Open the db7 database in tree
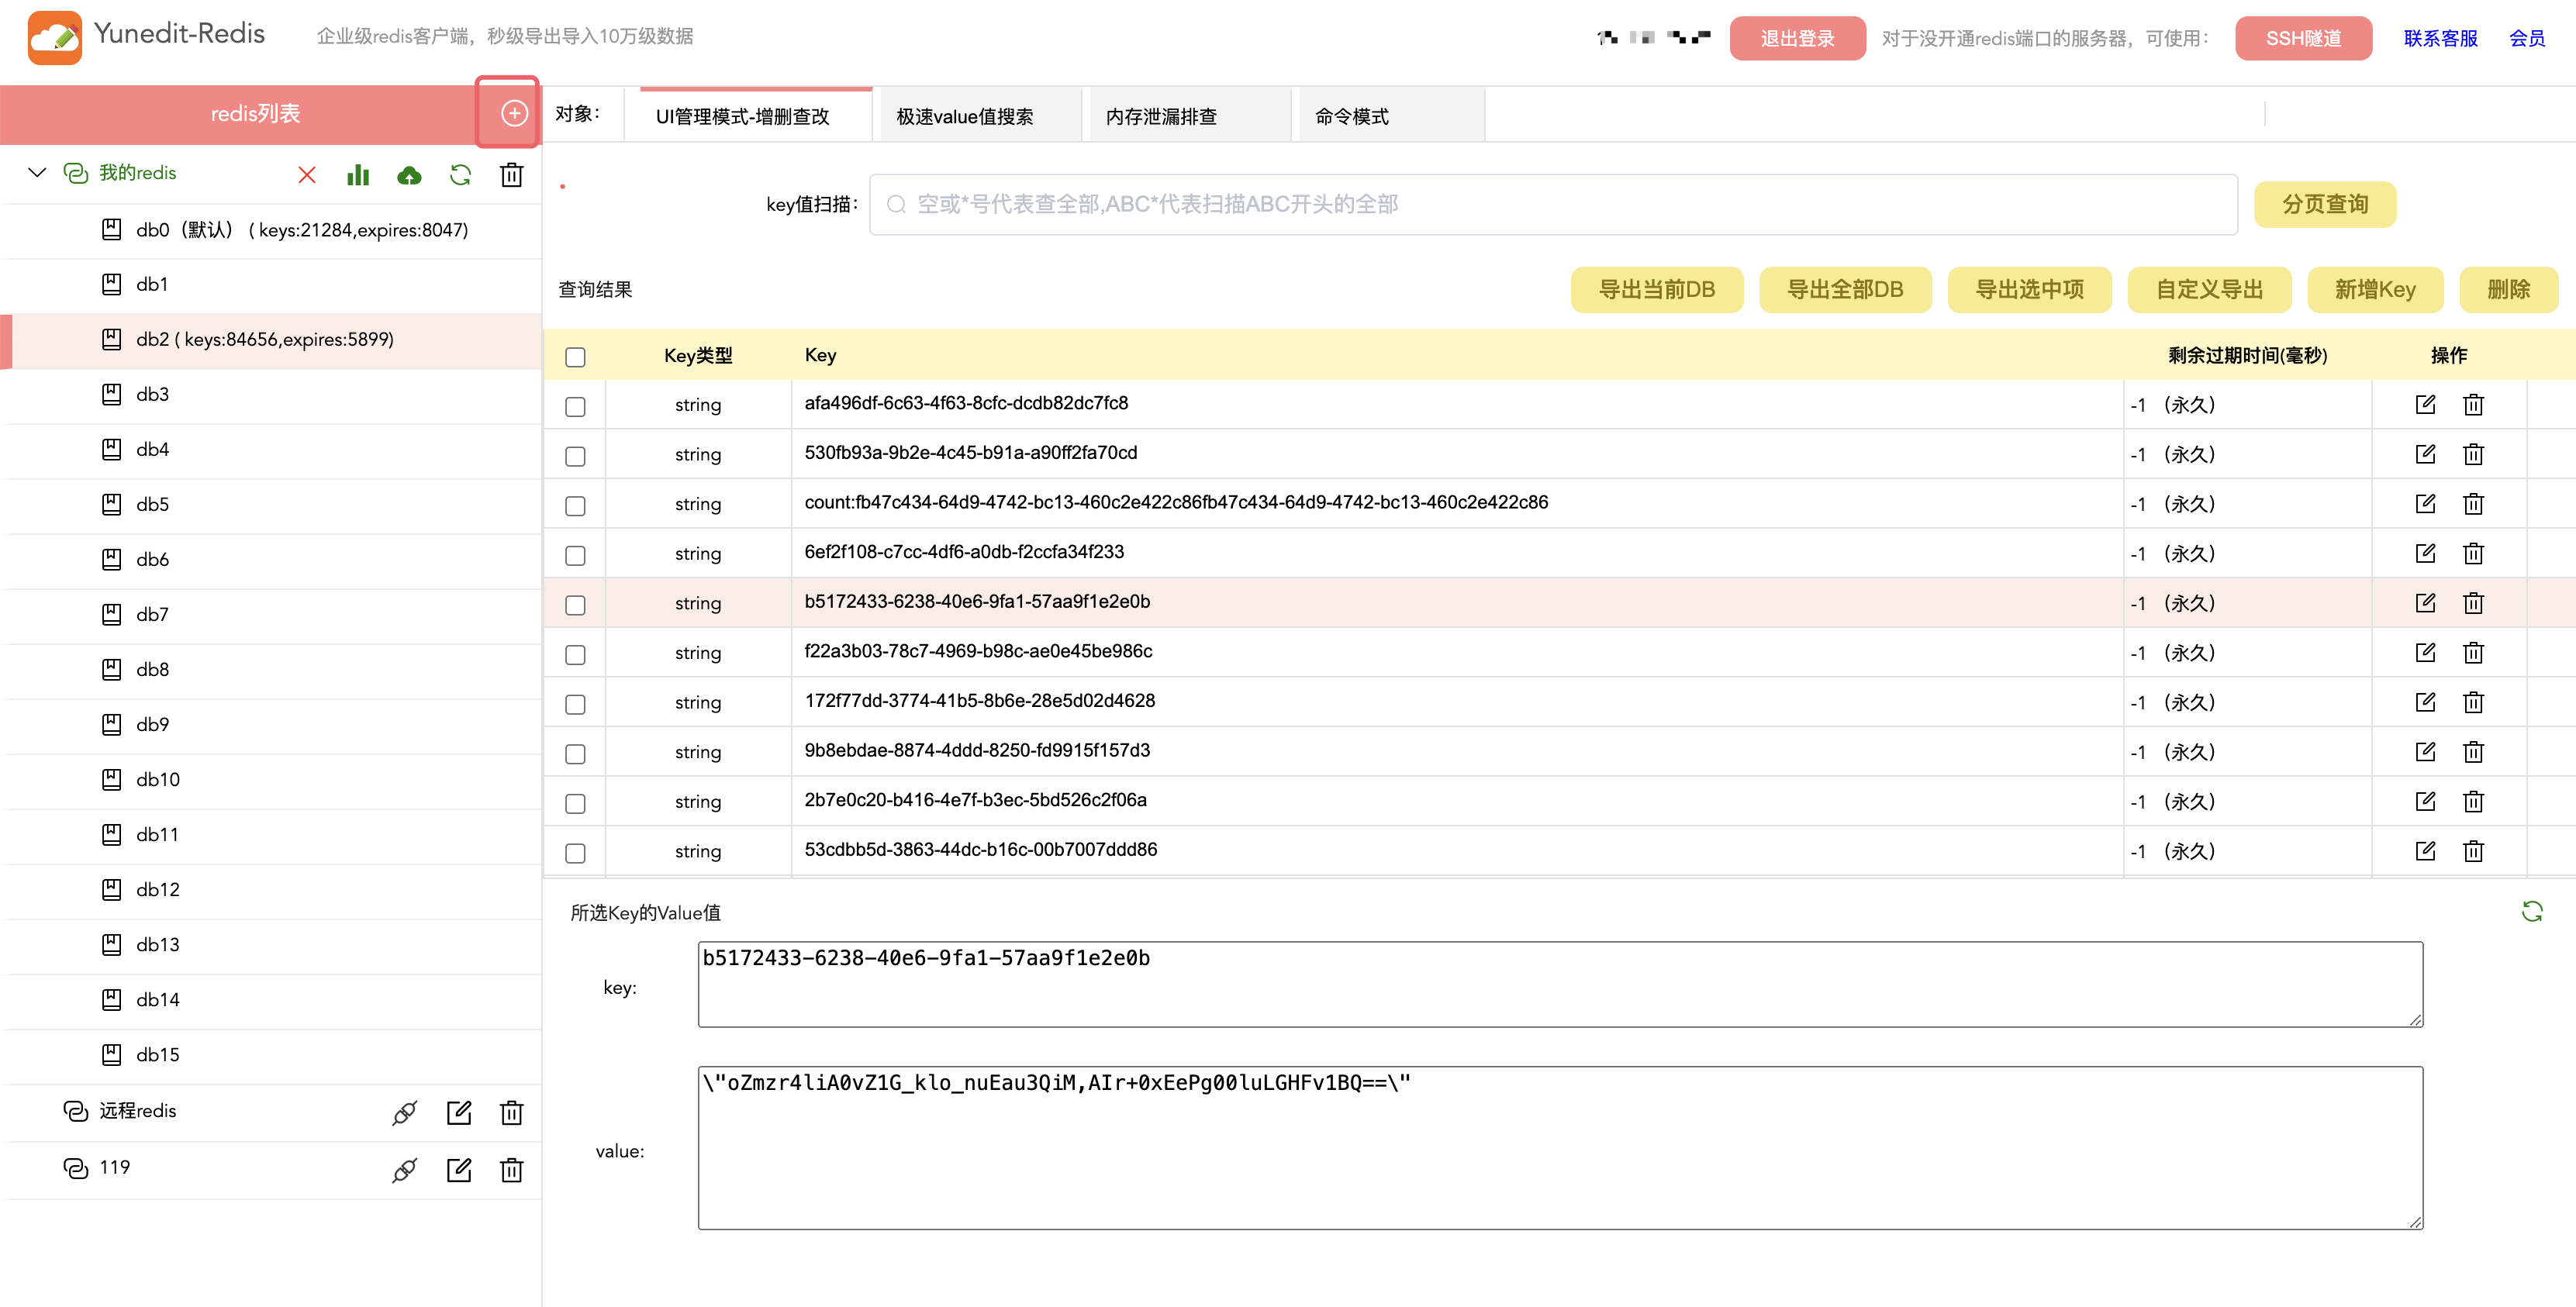Image resolution: width=2576 pixels, height=1307 pixels. pos(152,615)
